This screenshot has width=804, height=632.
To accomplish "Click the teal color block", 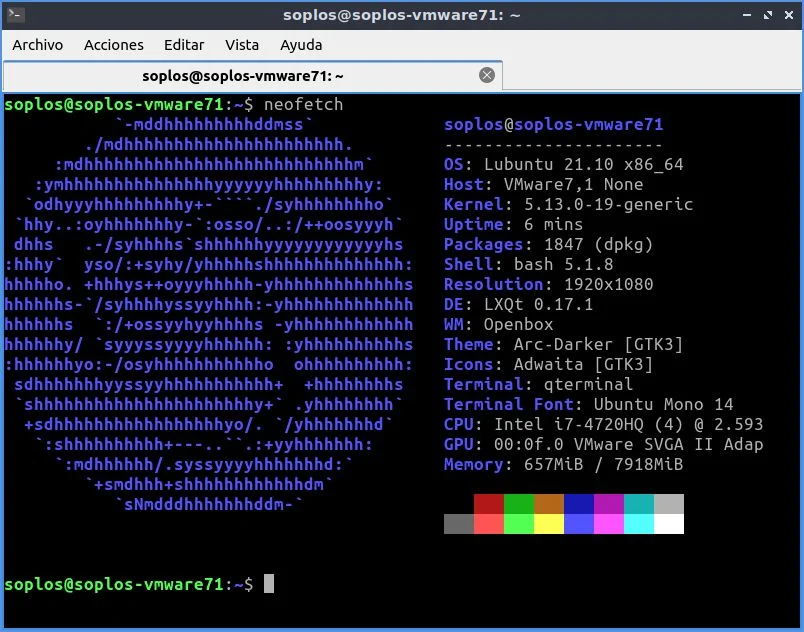I will 639,504.
